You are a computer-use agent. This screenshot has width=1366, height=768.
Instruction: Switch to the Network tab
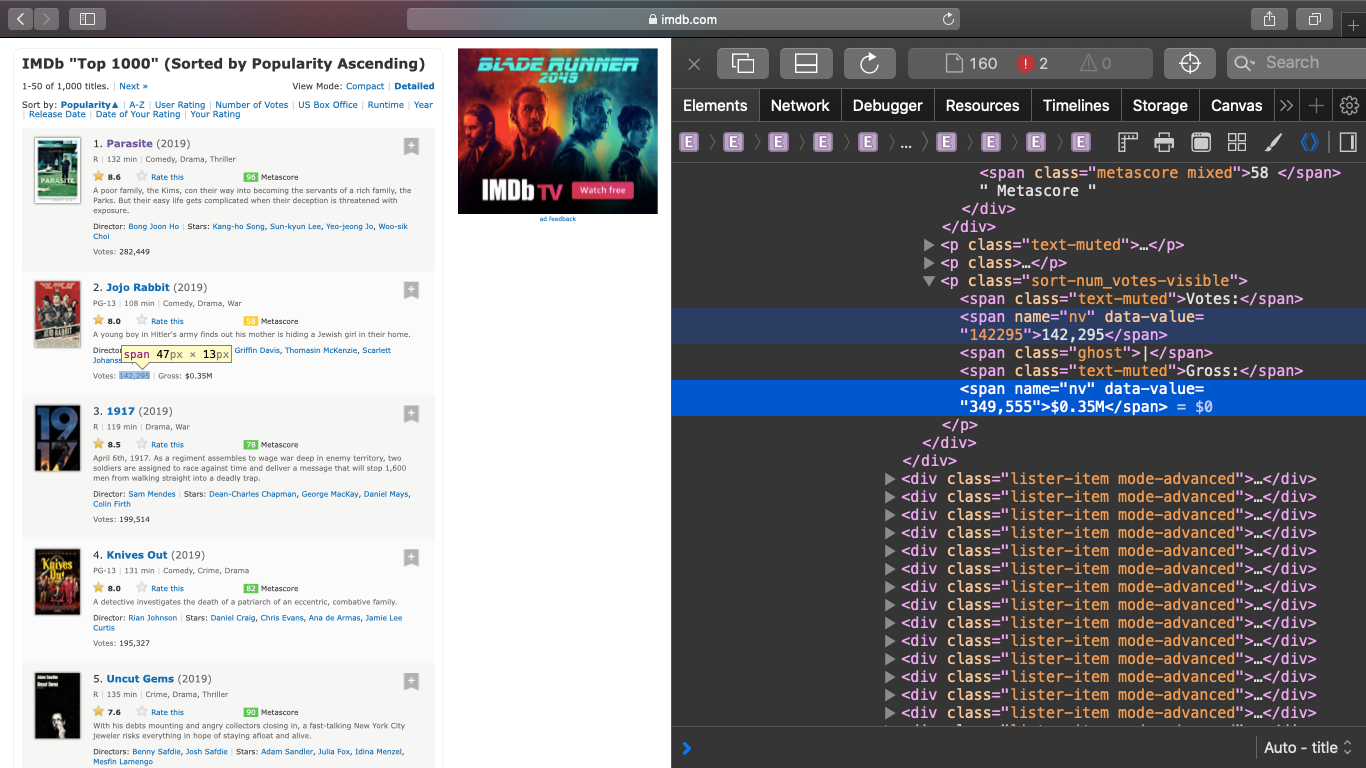click(799, 105)
